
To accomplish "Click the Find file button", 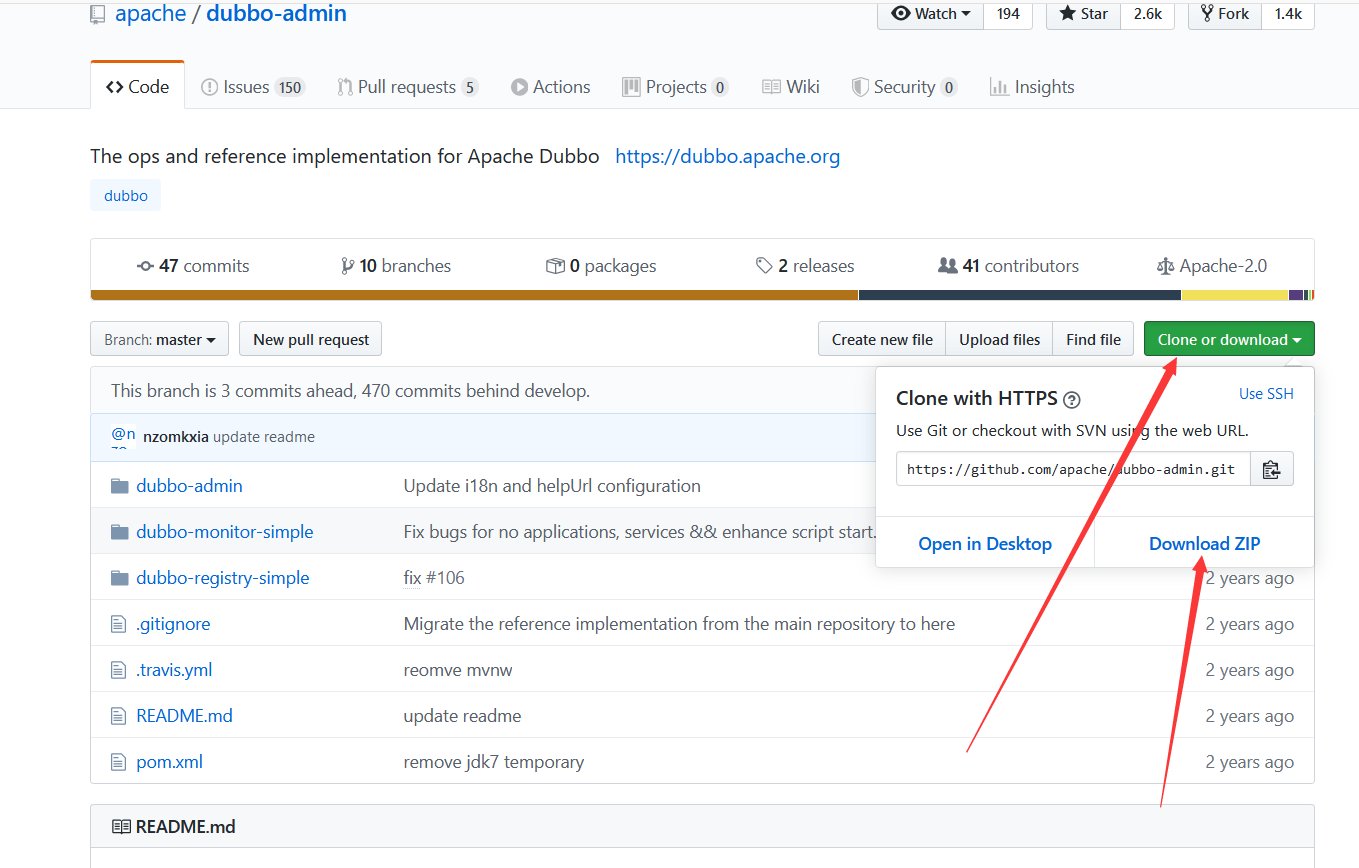I will (1093, 340).
